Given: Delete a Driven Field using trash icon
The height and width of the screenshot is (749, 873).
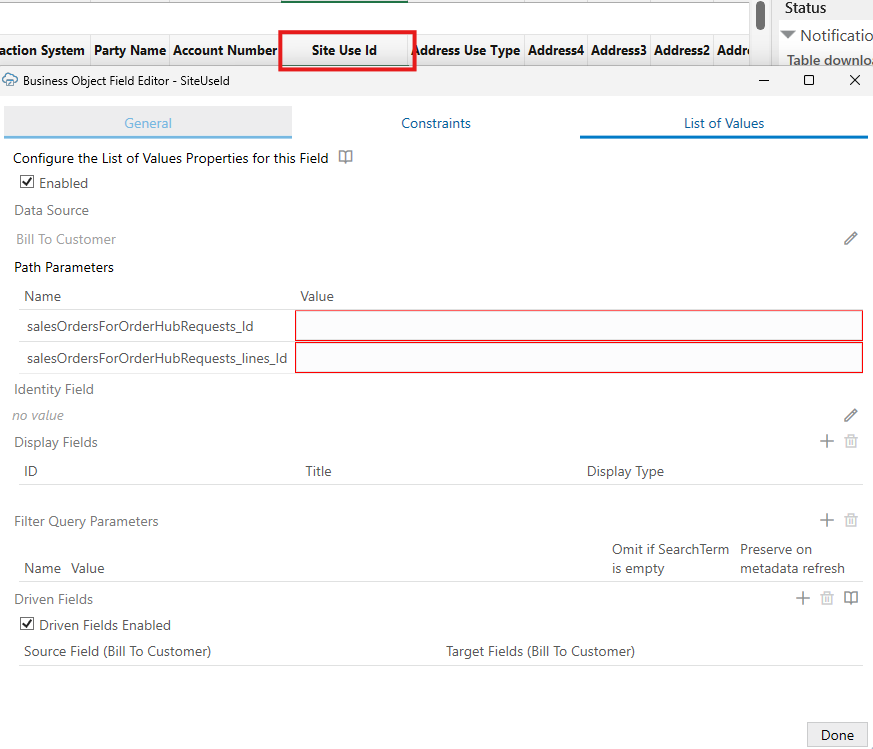Looking at the screenshot, I should [827, 597].
